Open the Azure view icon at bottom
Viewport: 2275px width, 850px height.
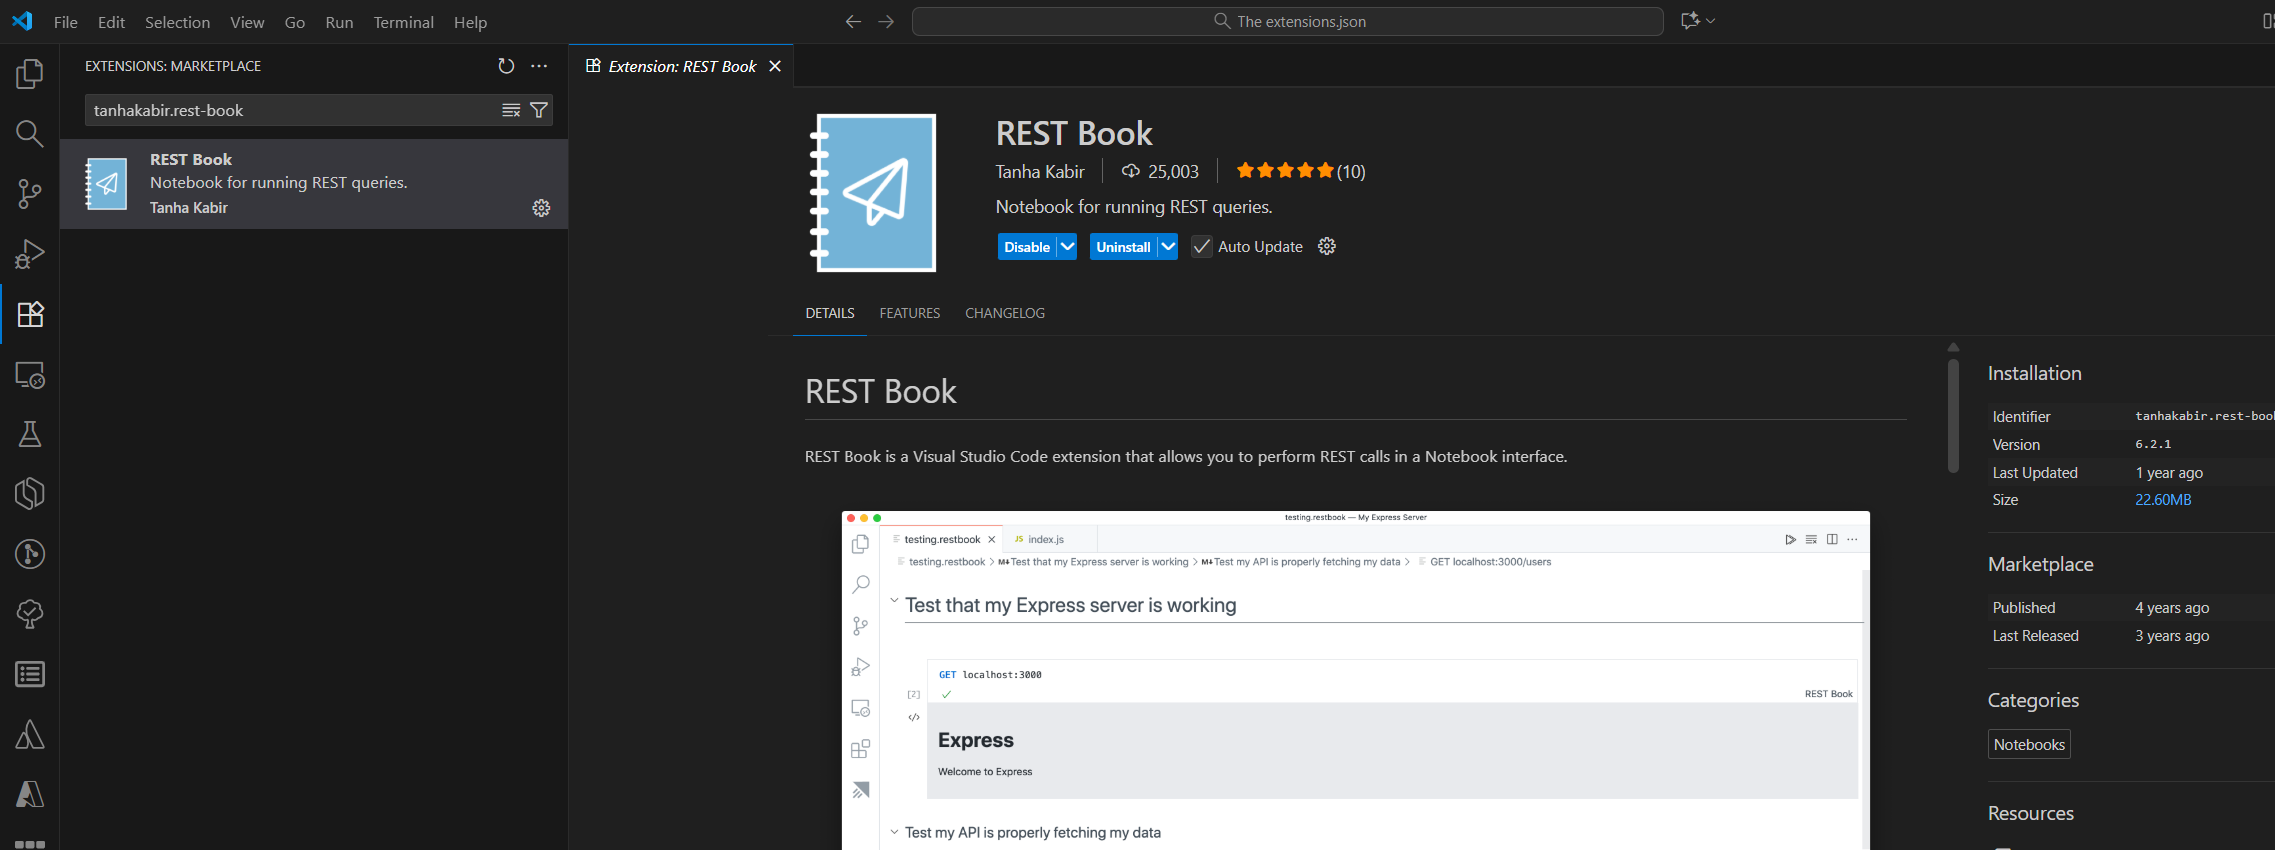30,794
